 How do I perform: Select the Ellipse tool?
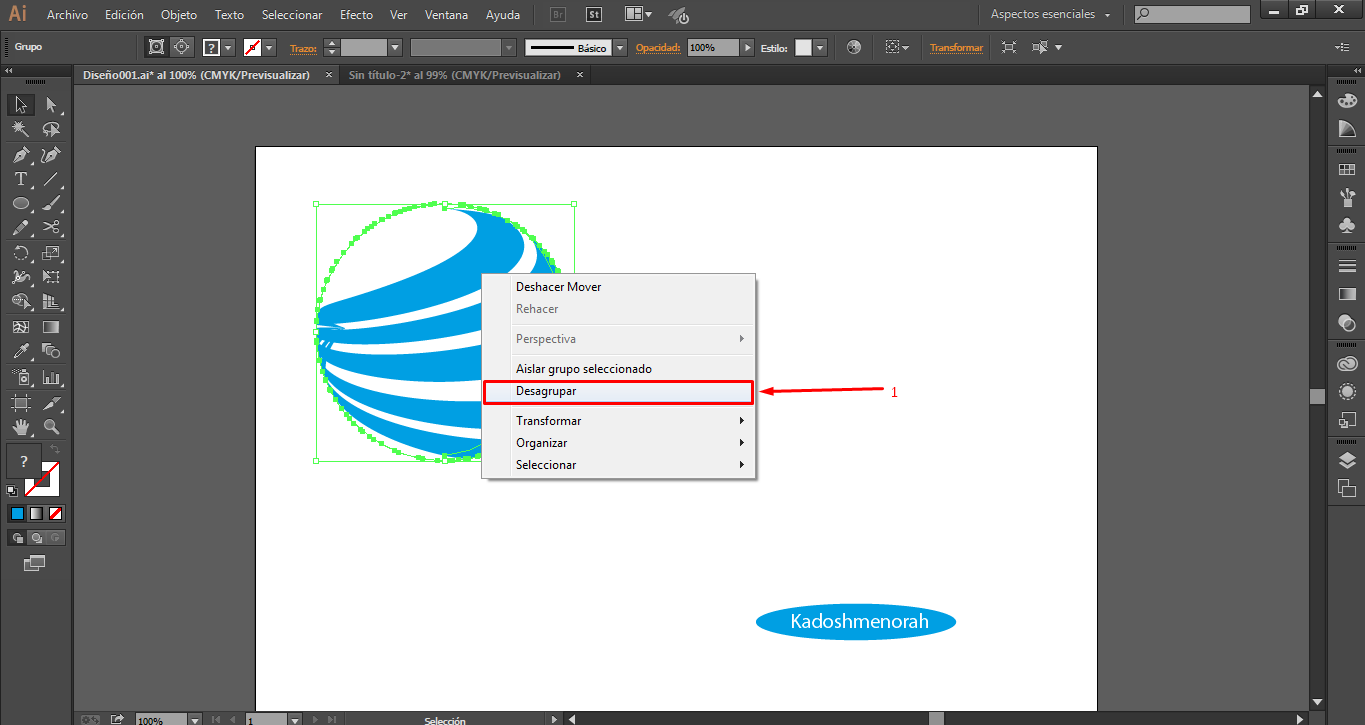21,203
